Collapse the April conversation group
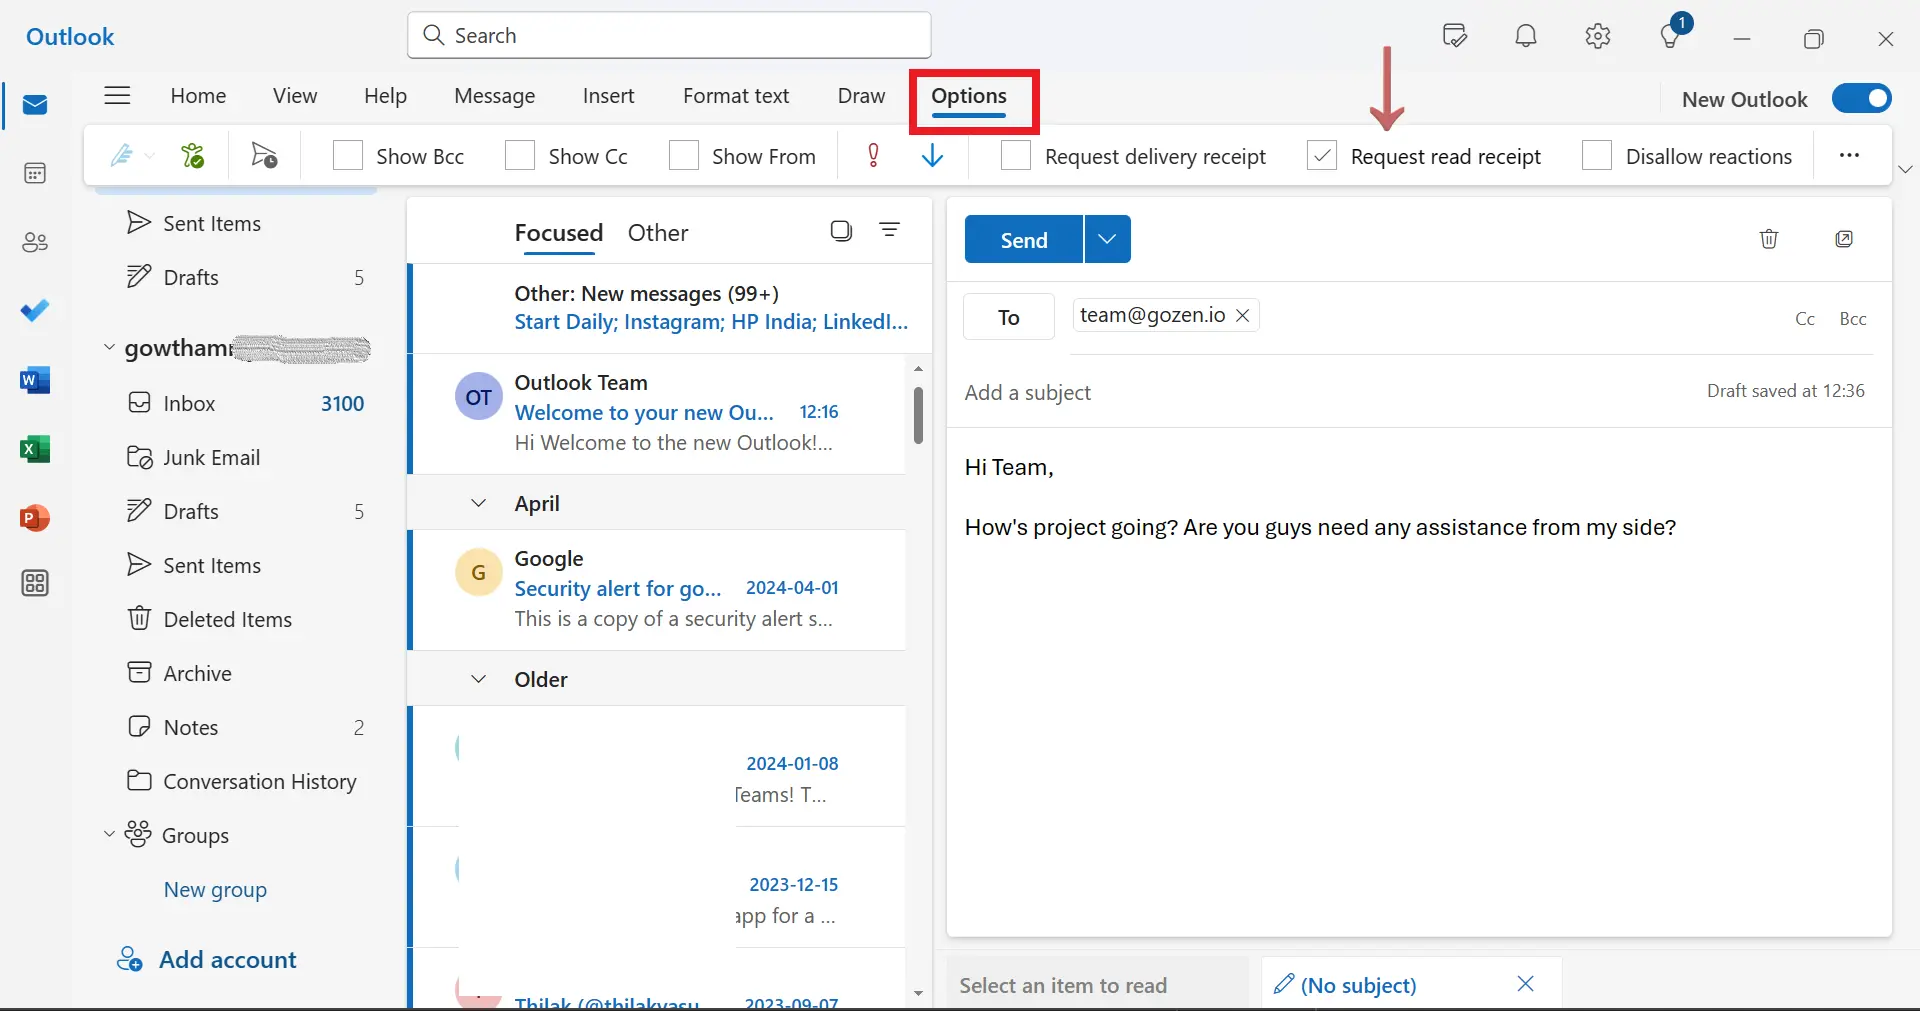 pos(478,503)
